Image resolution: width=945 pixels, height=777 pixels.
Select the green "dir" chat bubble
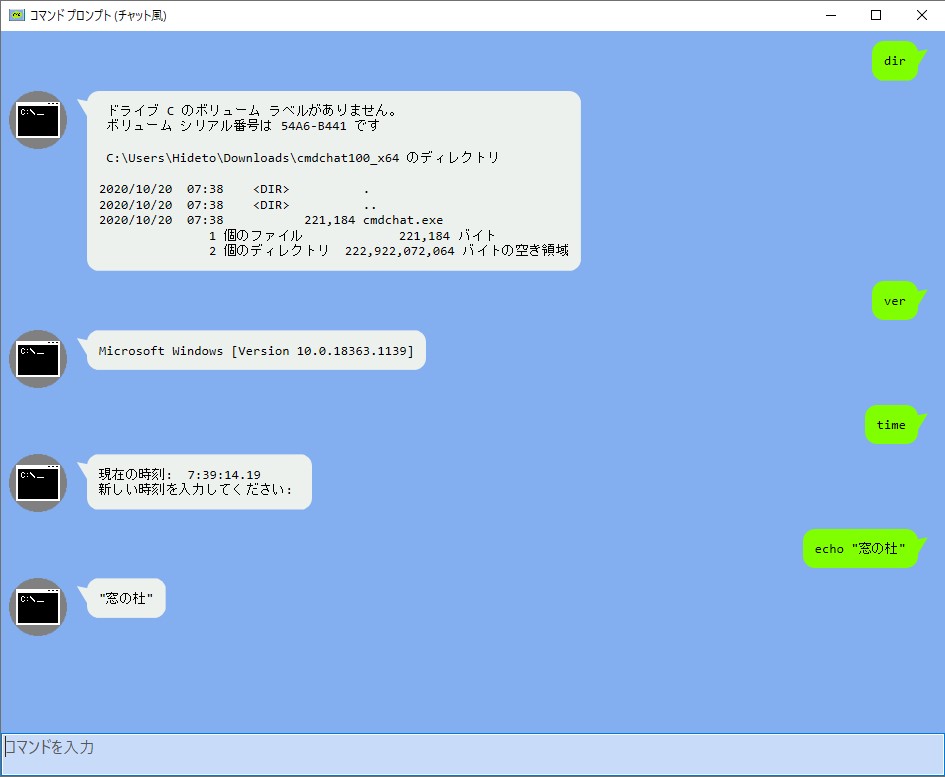(896, 61)
